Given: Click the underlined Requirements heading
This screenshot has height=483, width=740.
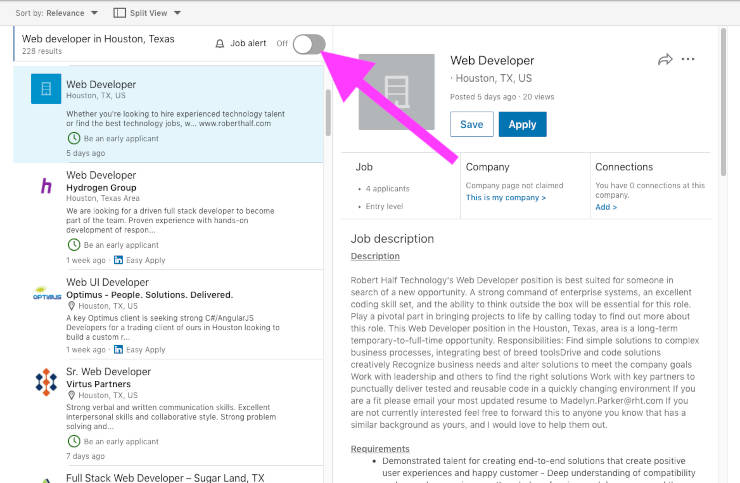Looking at the screenshot, I should (380, 449).
